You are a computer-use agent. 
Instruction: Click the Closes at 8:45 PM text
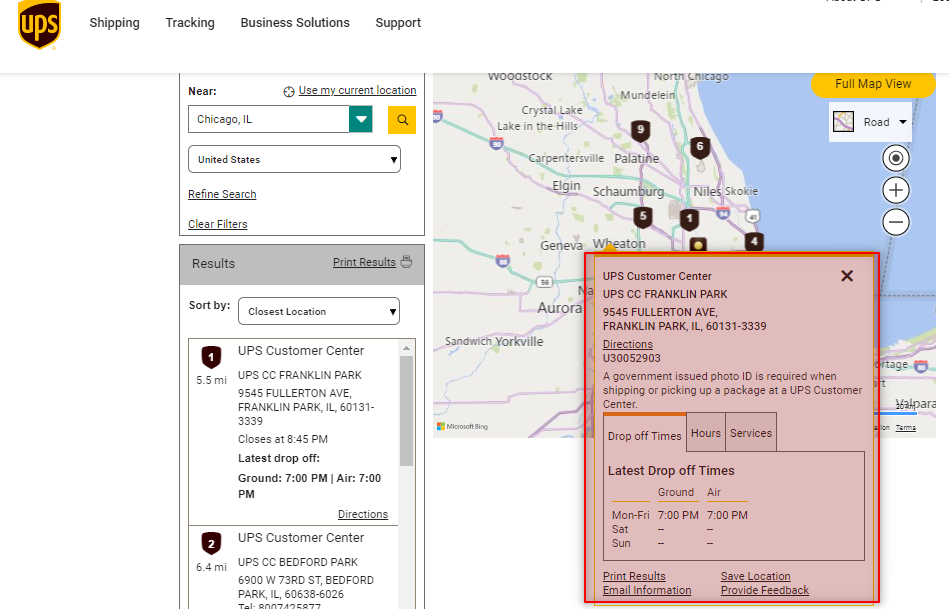tap(283, 439)
